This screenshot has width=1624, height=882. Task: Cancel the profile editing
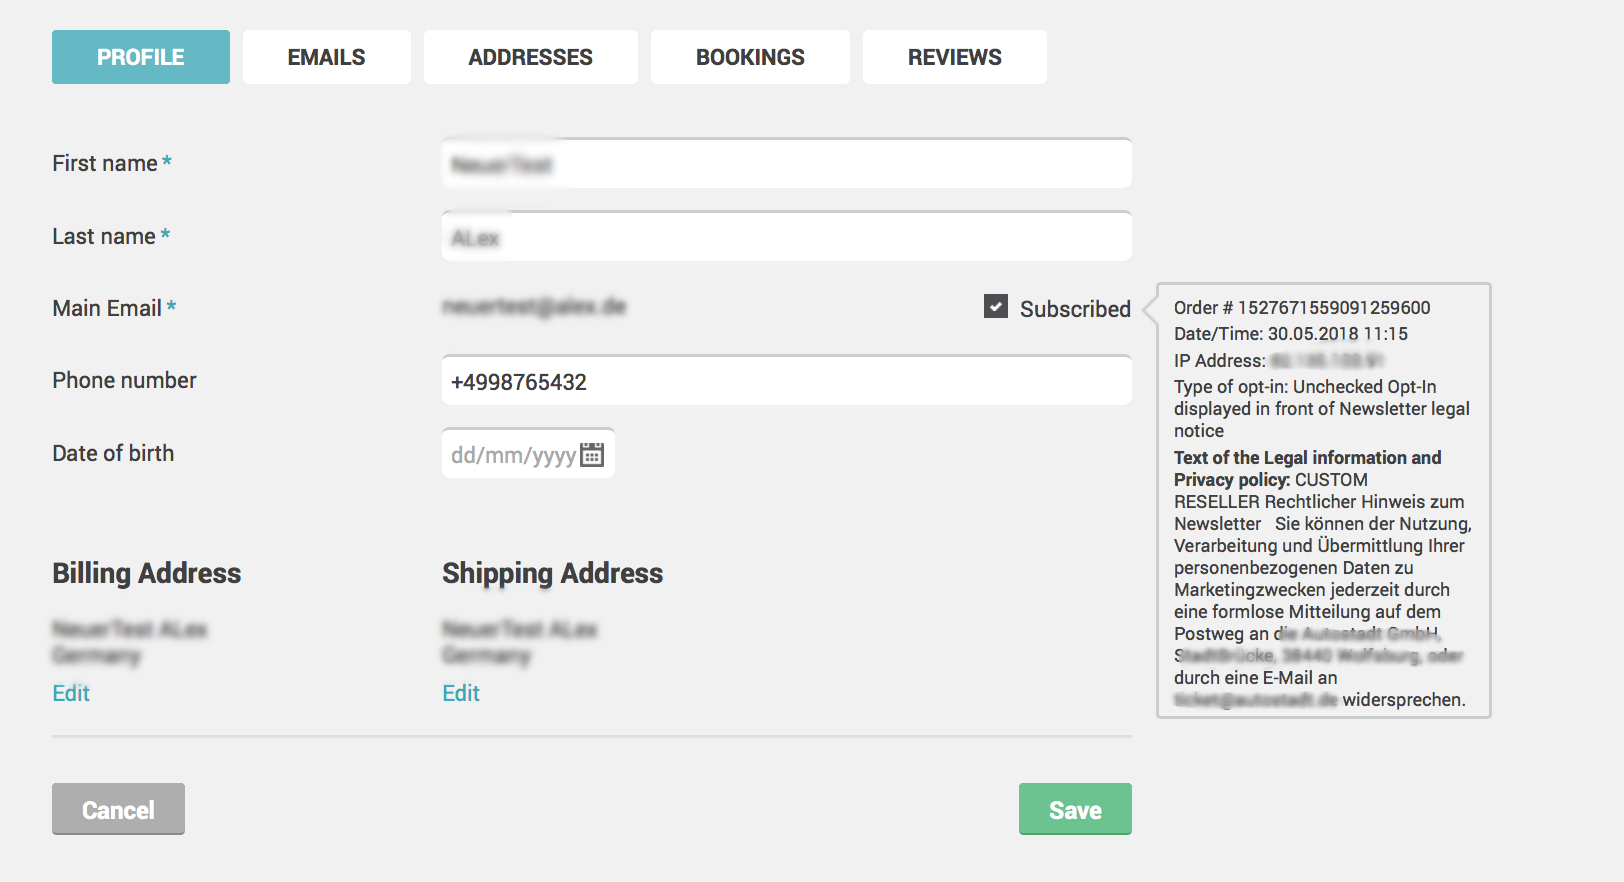click(x=118, y=809)
